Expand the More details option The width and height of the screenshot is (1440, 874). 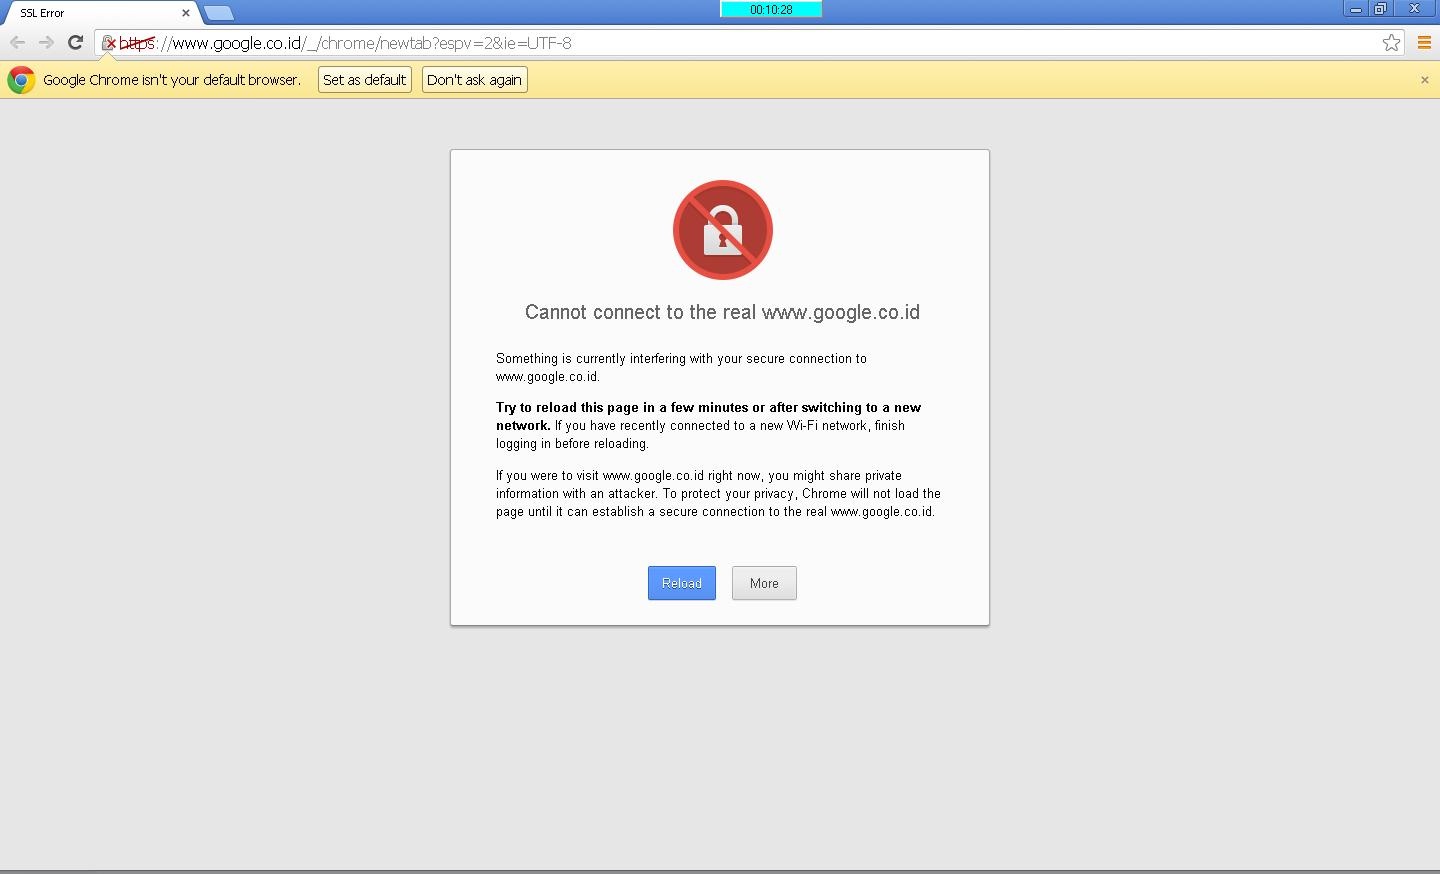[763, 583]
